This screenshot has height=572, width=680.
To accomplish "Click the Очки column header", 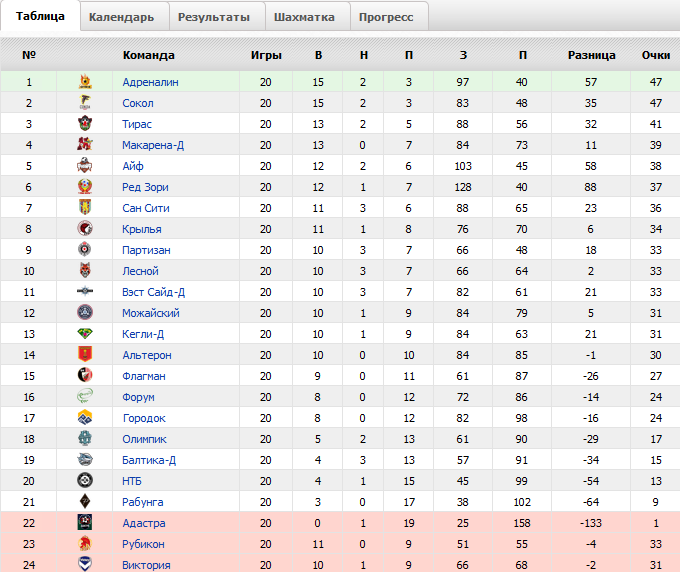I will click(656, 55).
